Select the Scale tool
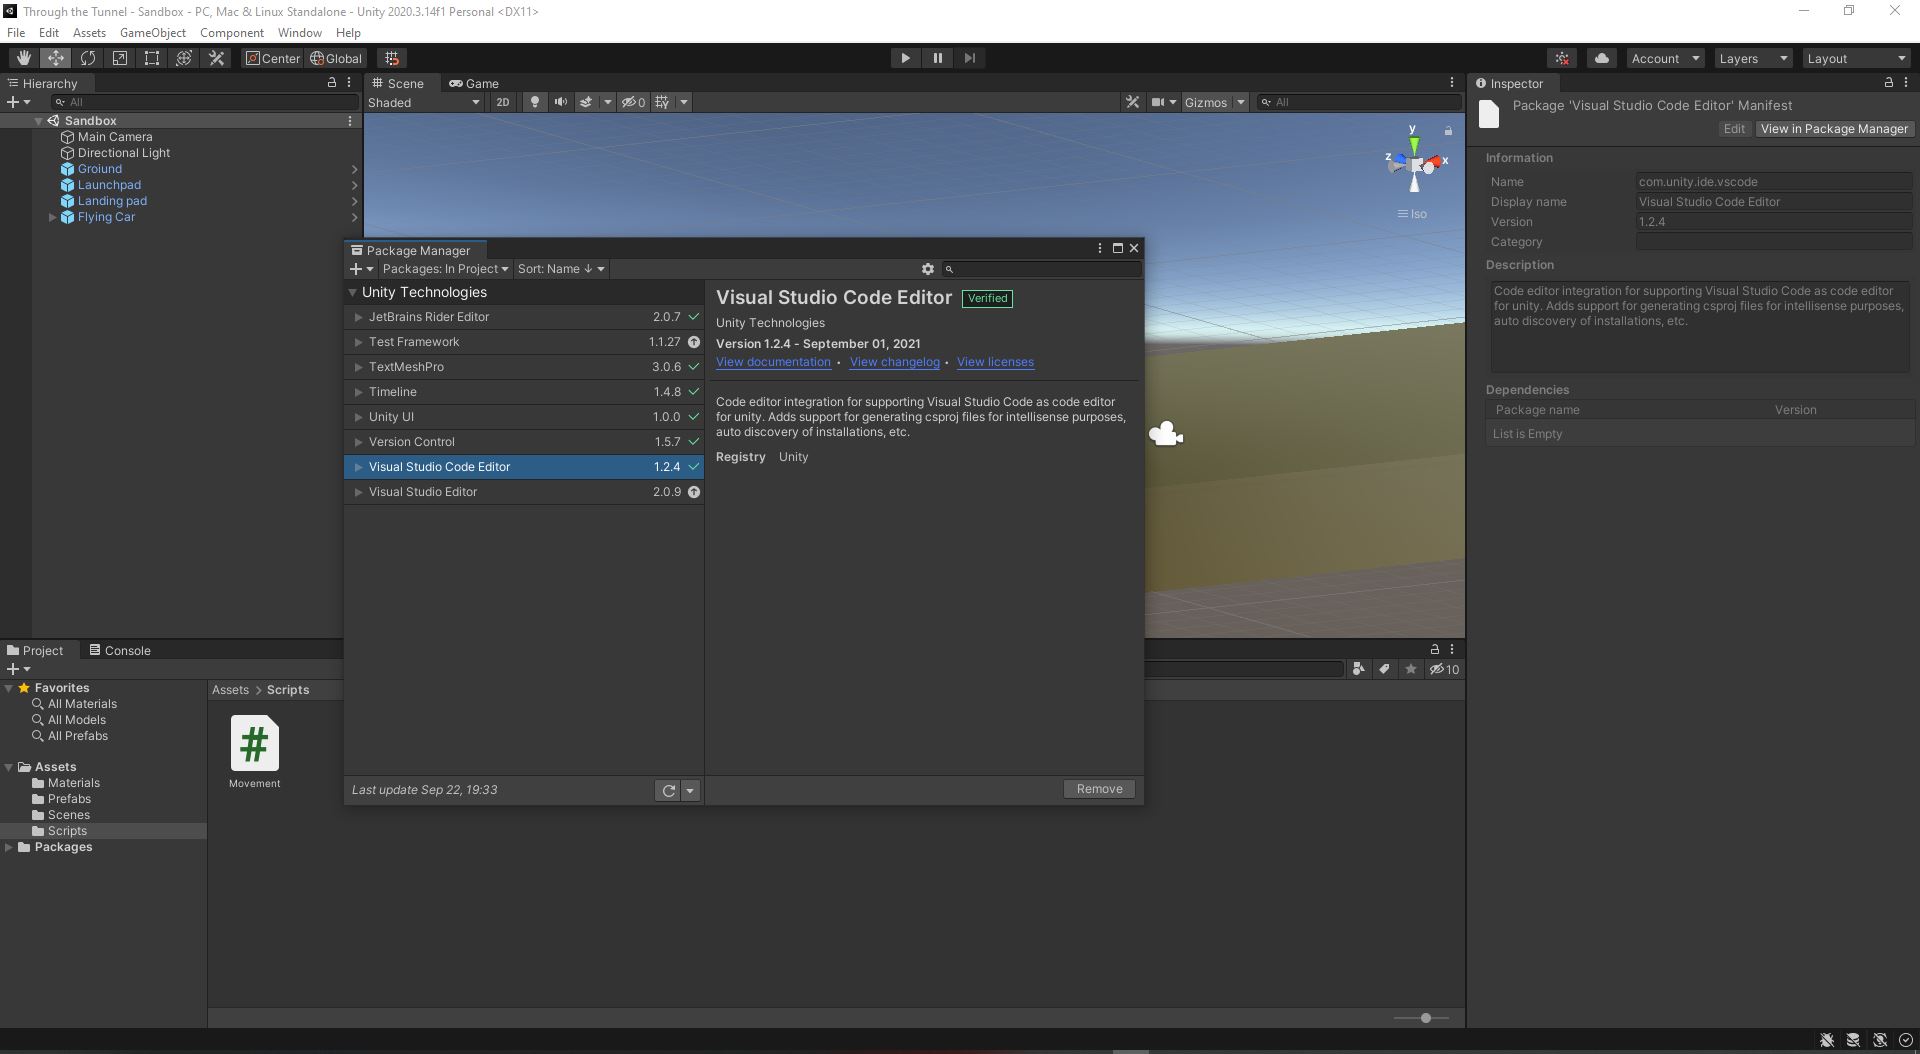The width and height of the screenshot is (1920, 1054). (119, 58)
